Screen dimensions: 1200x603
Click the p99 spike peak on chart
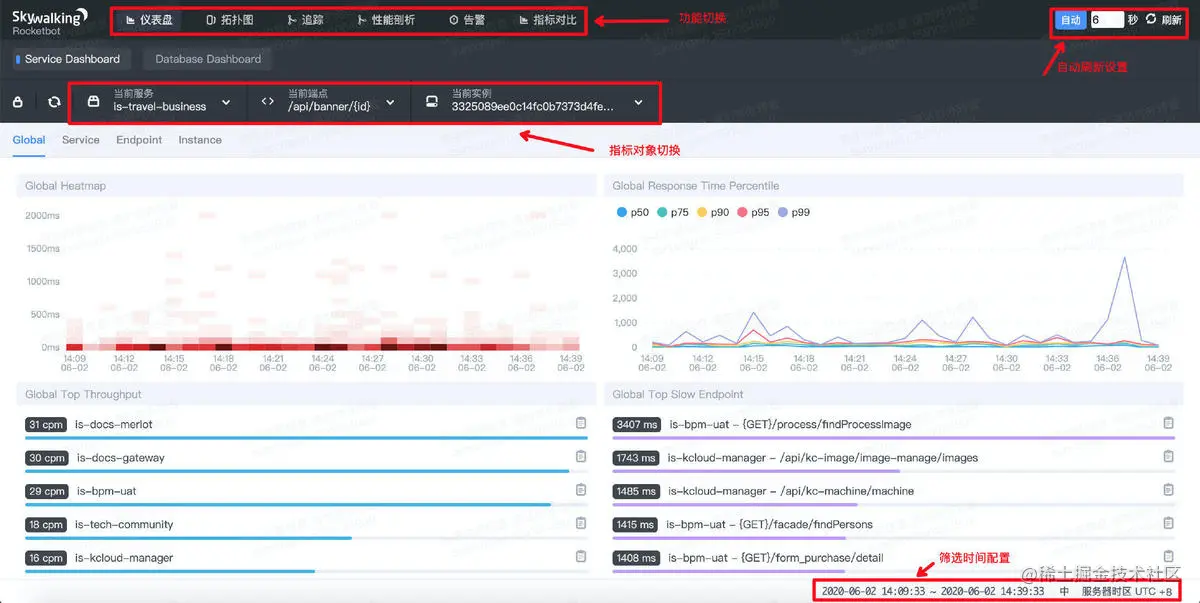click(1125, 257)
